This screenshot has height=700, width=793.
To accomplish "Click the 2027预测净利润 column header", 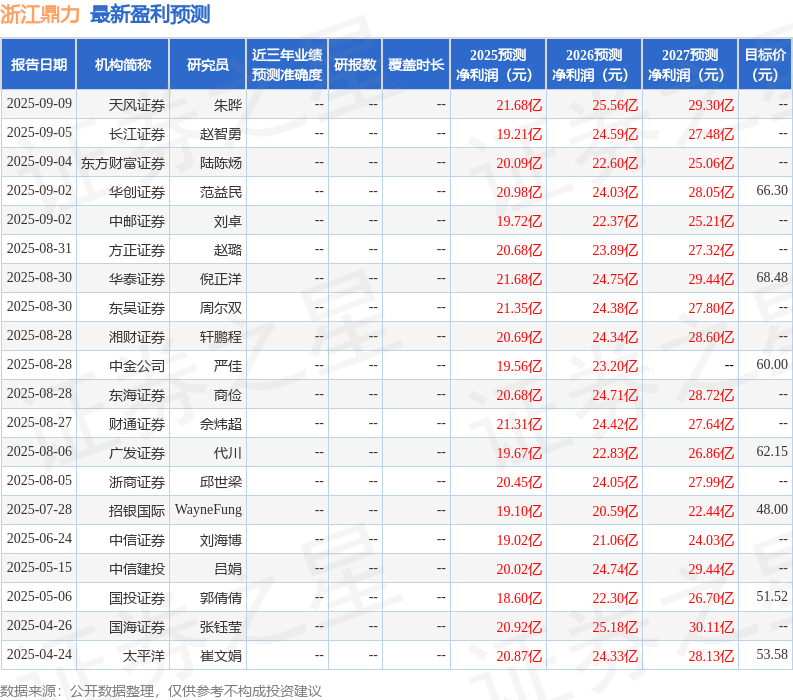I will point(690,65).
